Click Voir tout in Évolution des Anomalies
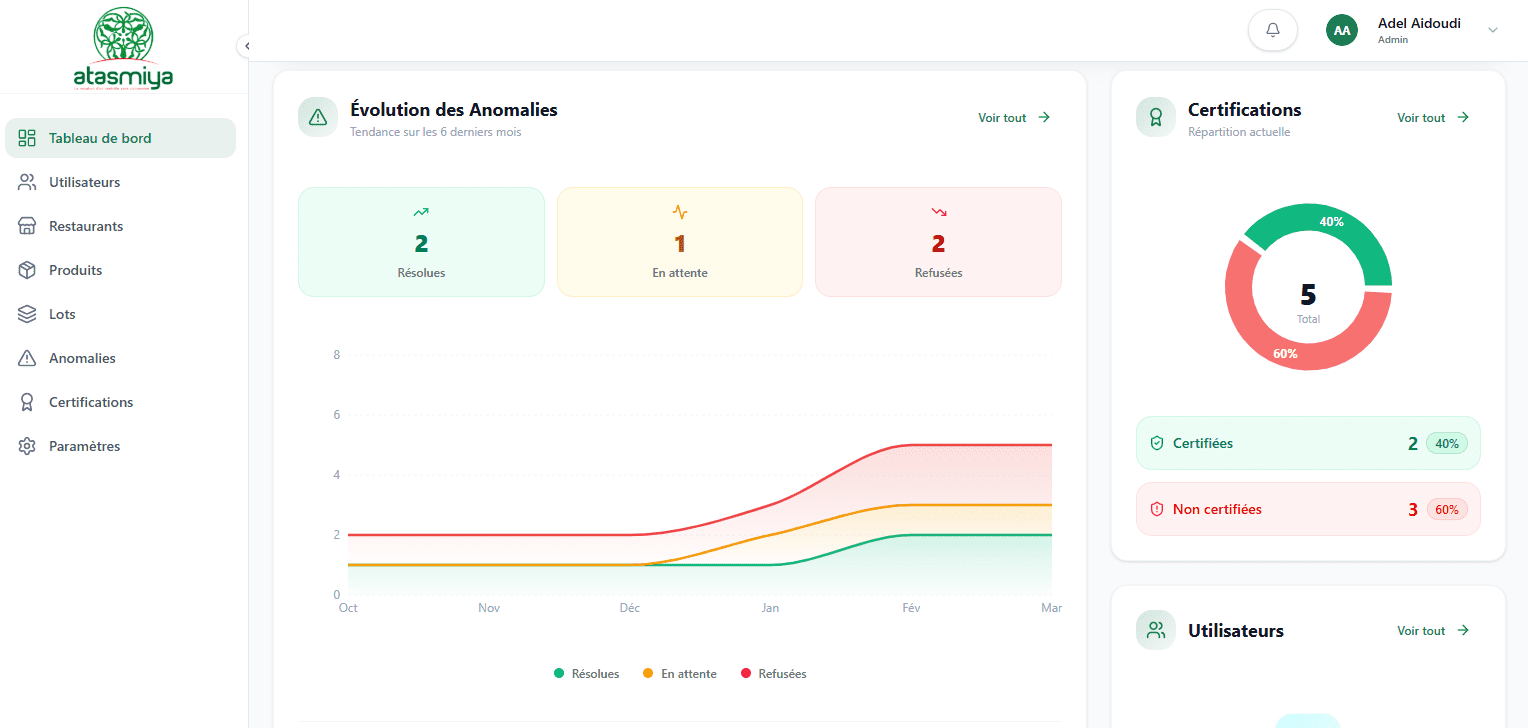This screenshot has width=1528, height=728. 1014,118
